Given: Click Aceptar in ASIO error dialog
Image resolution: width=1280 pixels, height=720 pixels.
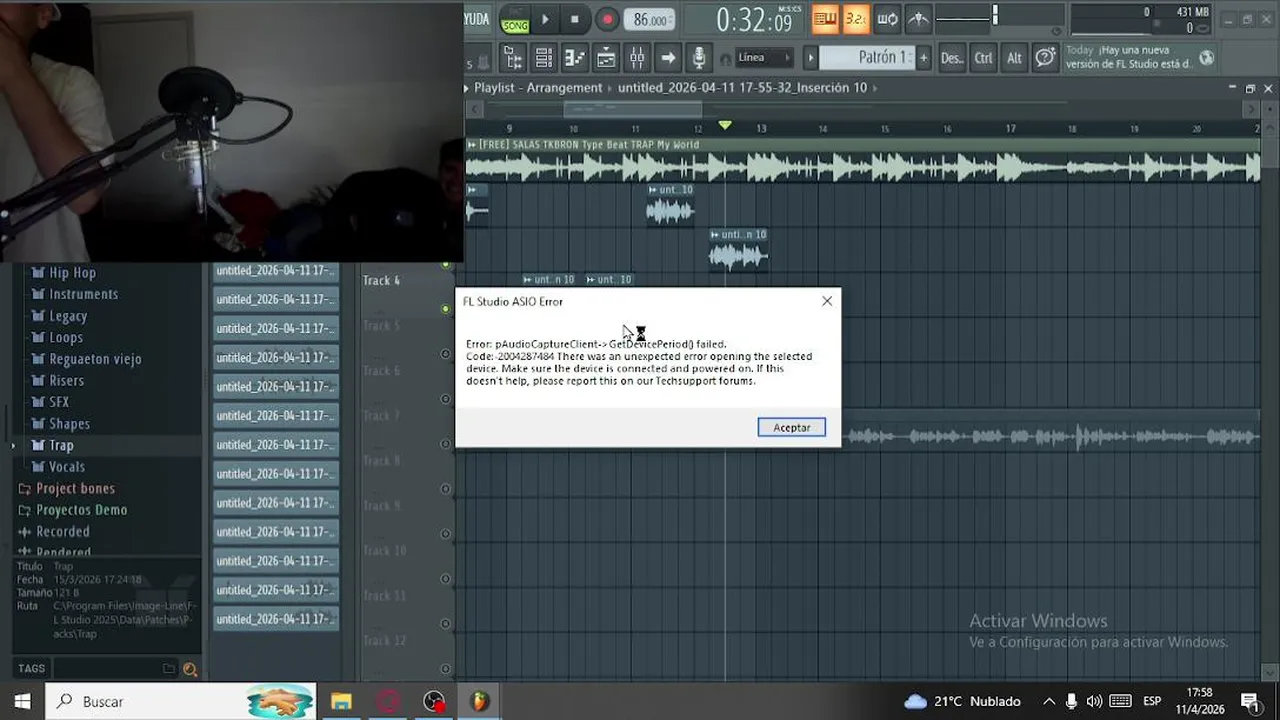Looking at the screenshot, I should coord(792,427).
